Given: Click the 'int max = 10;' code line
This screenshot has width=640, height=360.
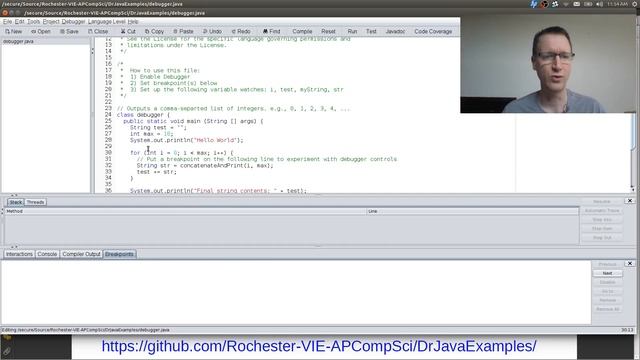Looking at the screenshot, I should click(151, 134).
